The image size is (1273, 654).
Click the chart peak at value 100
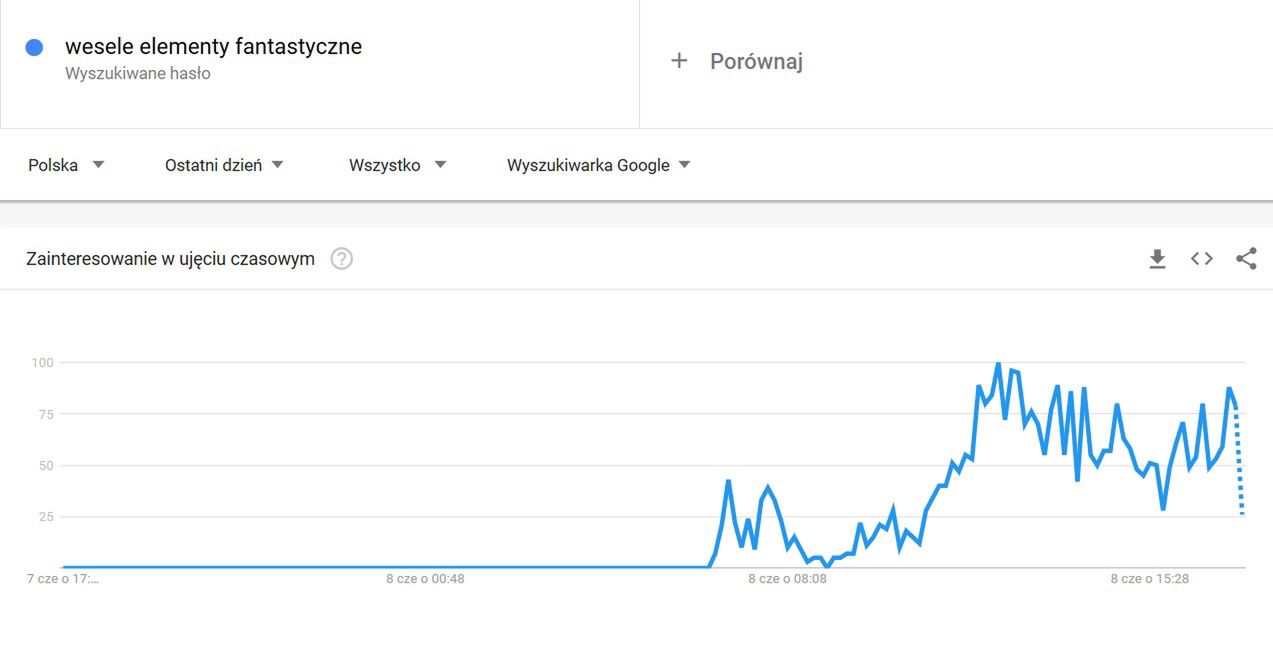tap(998, 364)
